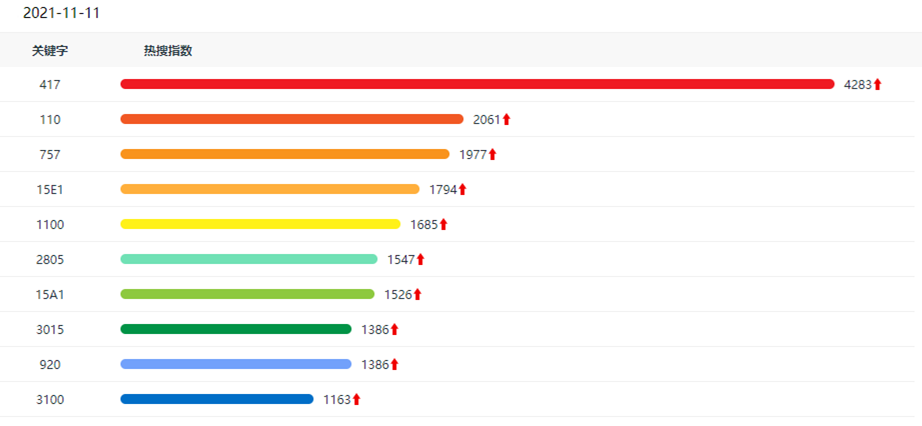Click the dark green bar for 3015
This screenshot has height=426, width=922.
(x=236, y=329)
